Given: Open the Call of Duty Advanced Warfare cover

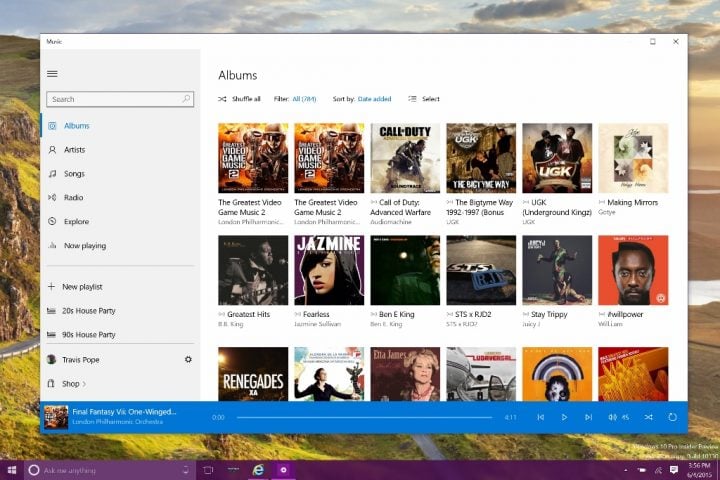Looking at the screenshot, I should 405,158.
